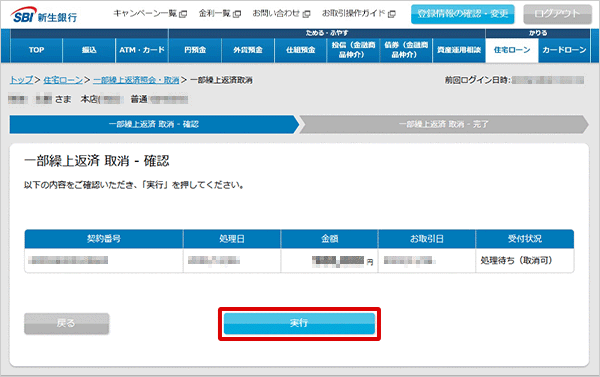Open the 投信(金融商品仲介) tab
This screenshot has width=600, height=377.
[x=353, y=50]
